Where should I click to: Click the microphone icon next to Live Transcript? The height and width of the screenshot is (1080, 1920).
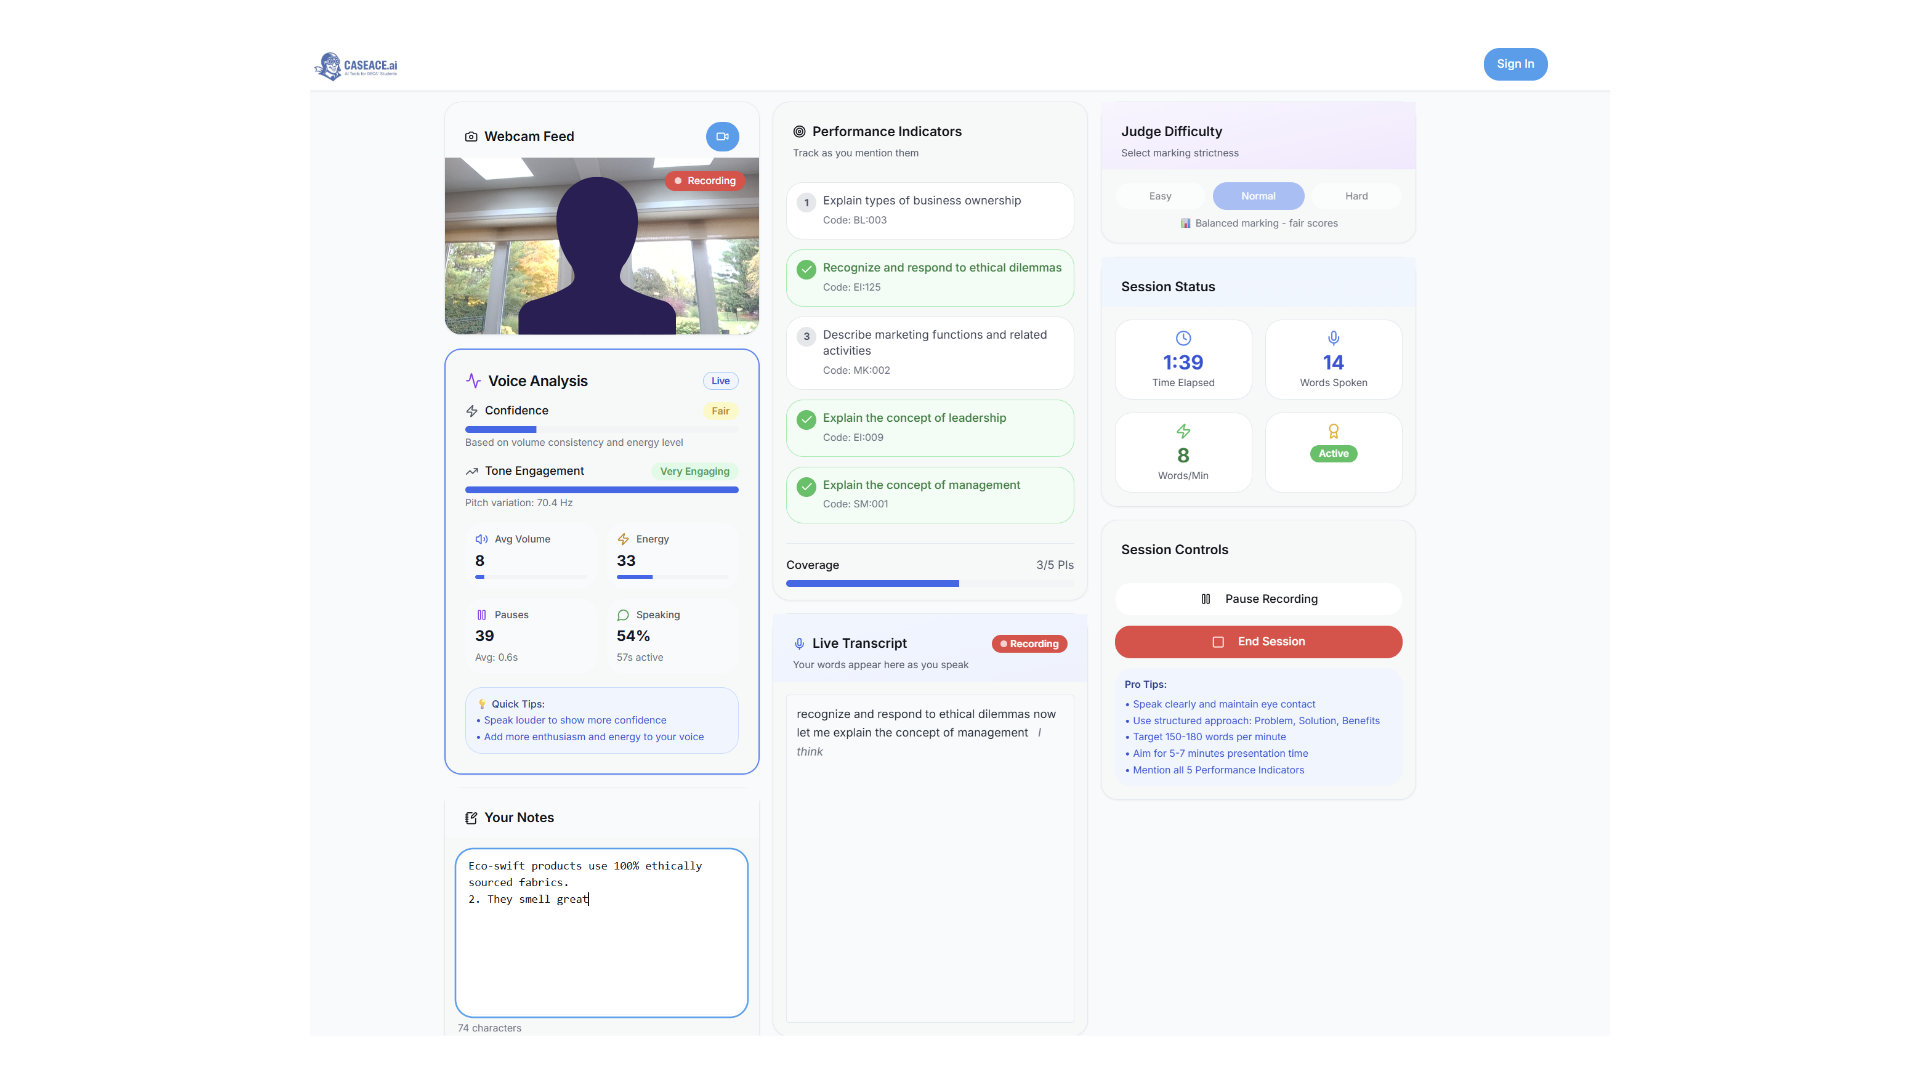[x=798, y=643]
